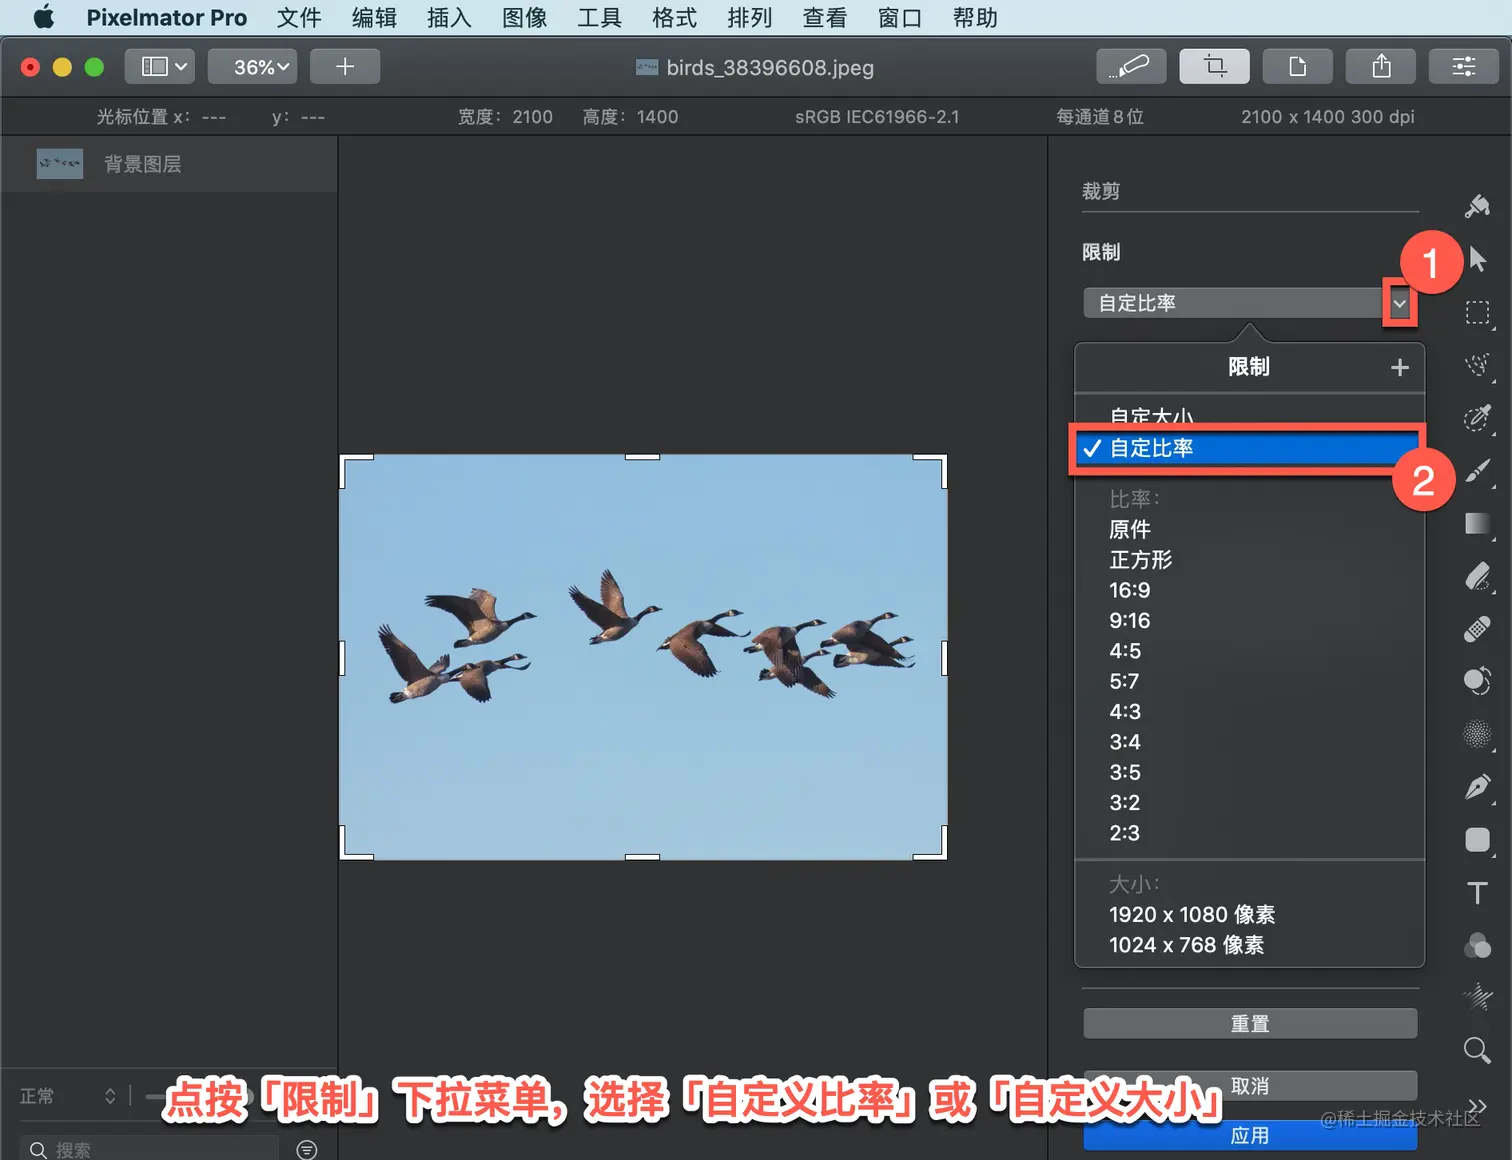
Task: Select the Quick Selection tool
Action: coord(1477,365)
